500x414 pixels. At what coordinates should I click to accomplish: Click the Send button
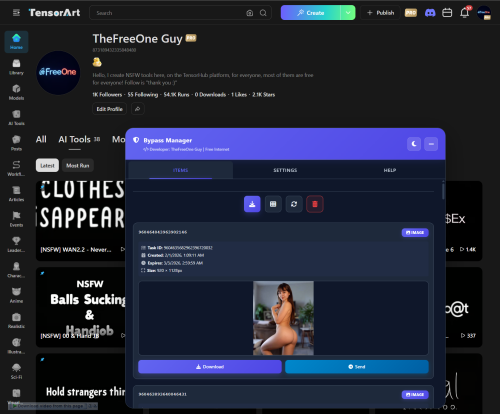point(357,367)
